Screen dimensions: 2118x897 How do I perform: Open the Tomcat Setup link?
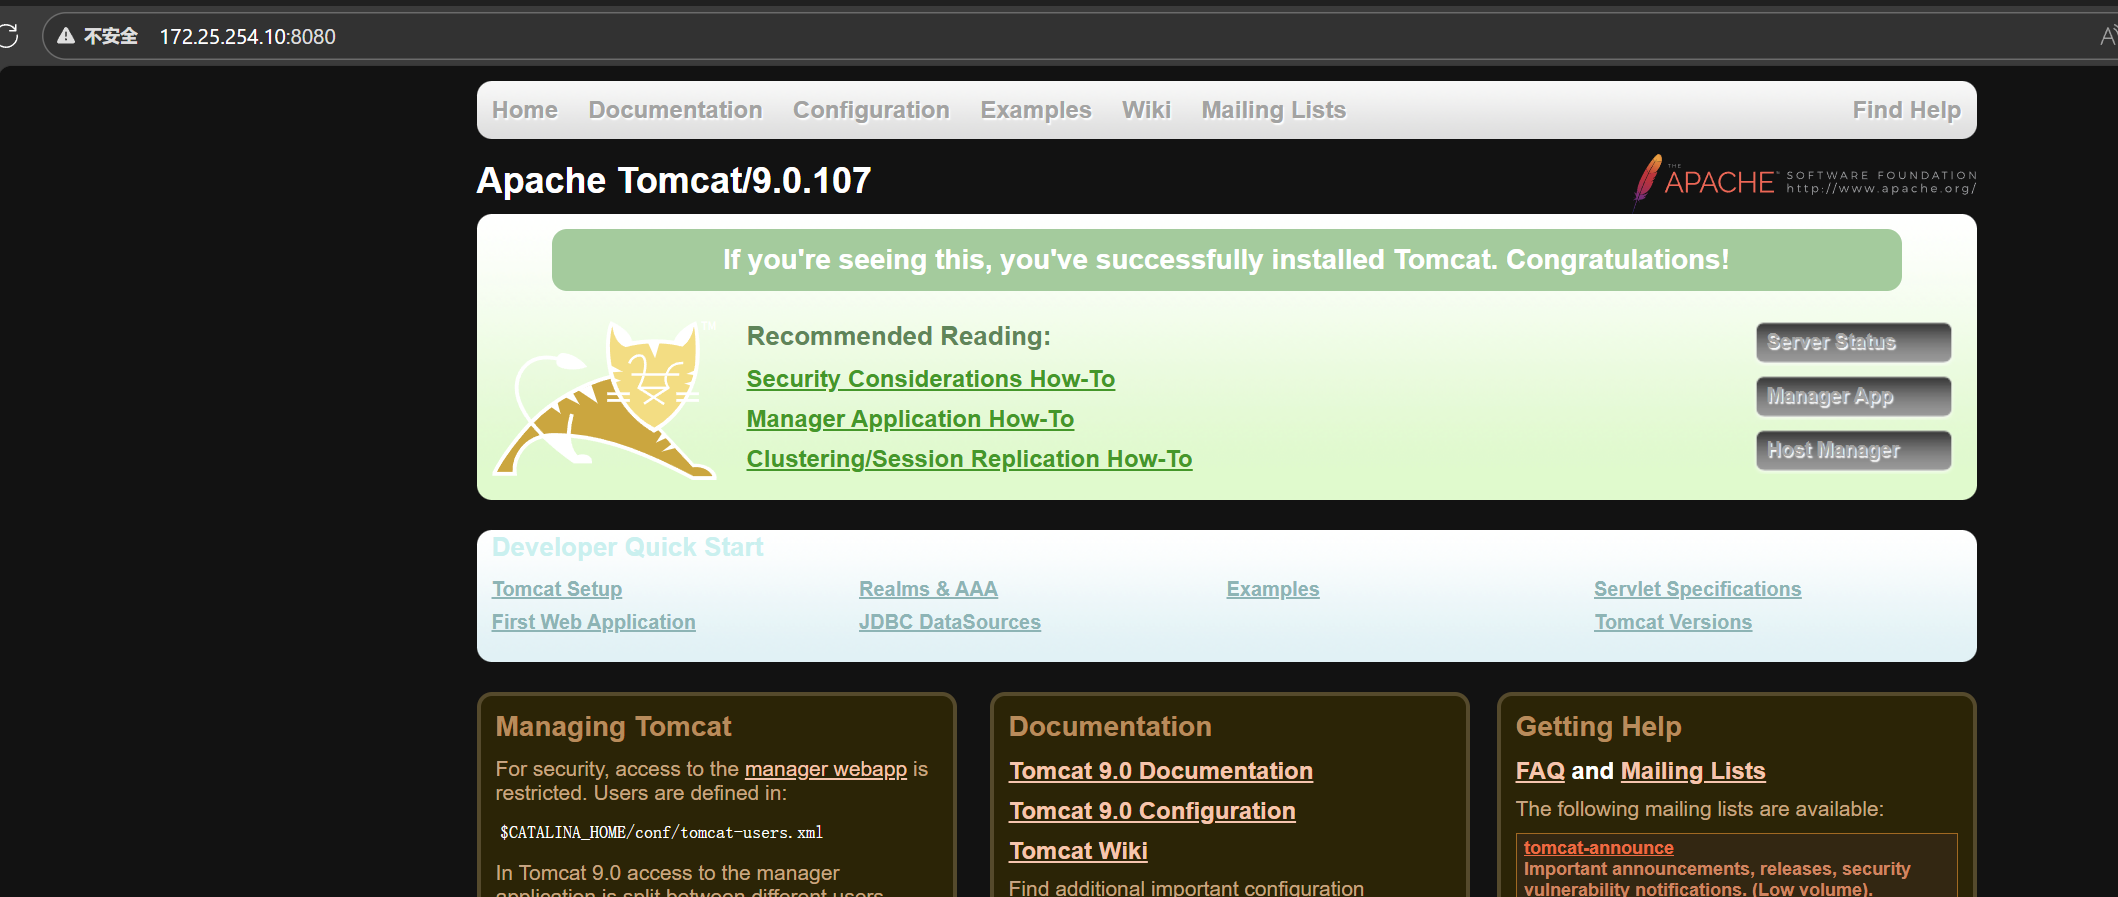coord(557,589)
